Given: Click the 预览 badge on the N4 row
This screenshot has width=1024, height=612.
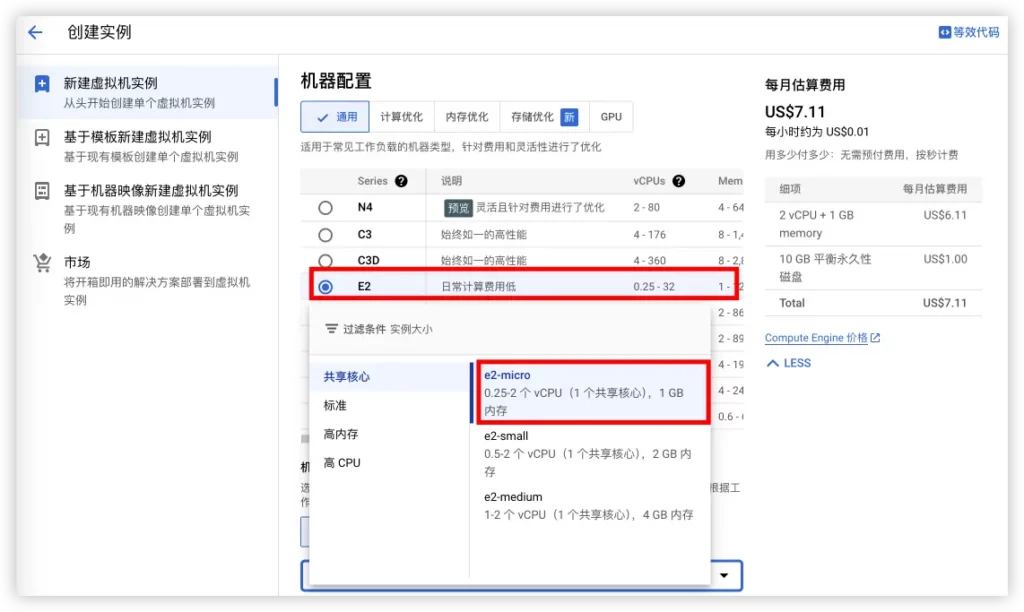Looking at the screenshot, I should click(x=458, y=208).
